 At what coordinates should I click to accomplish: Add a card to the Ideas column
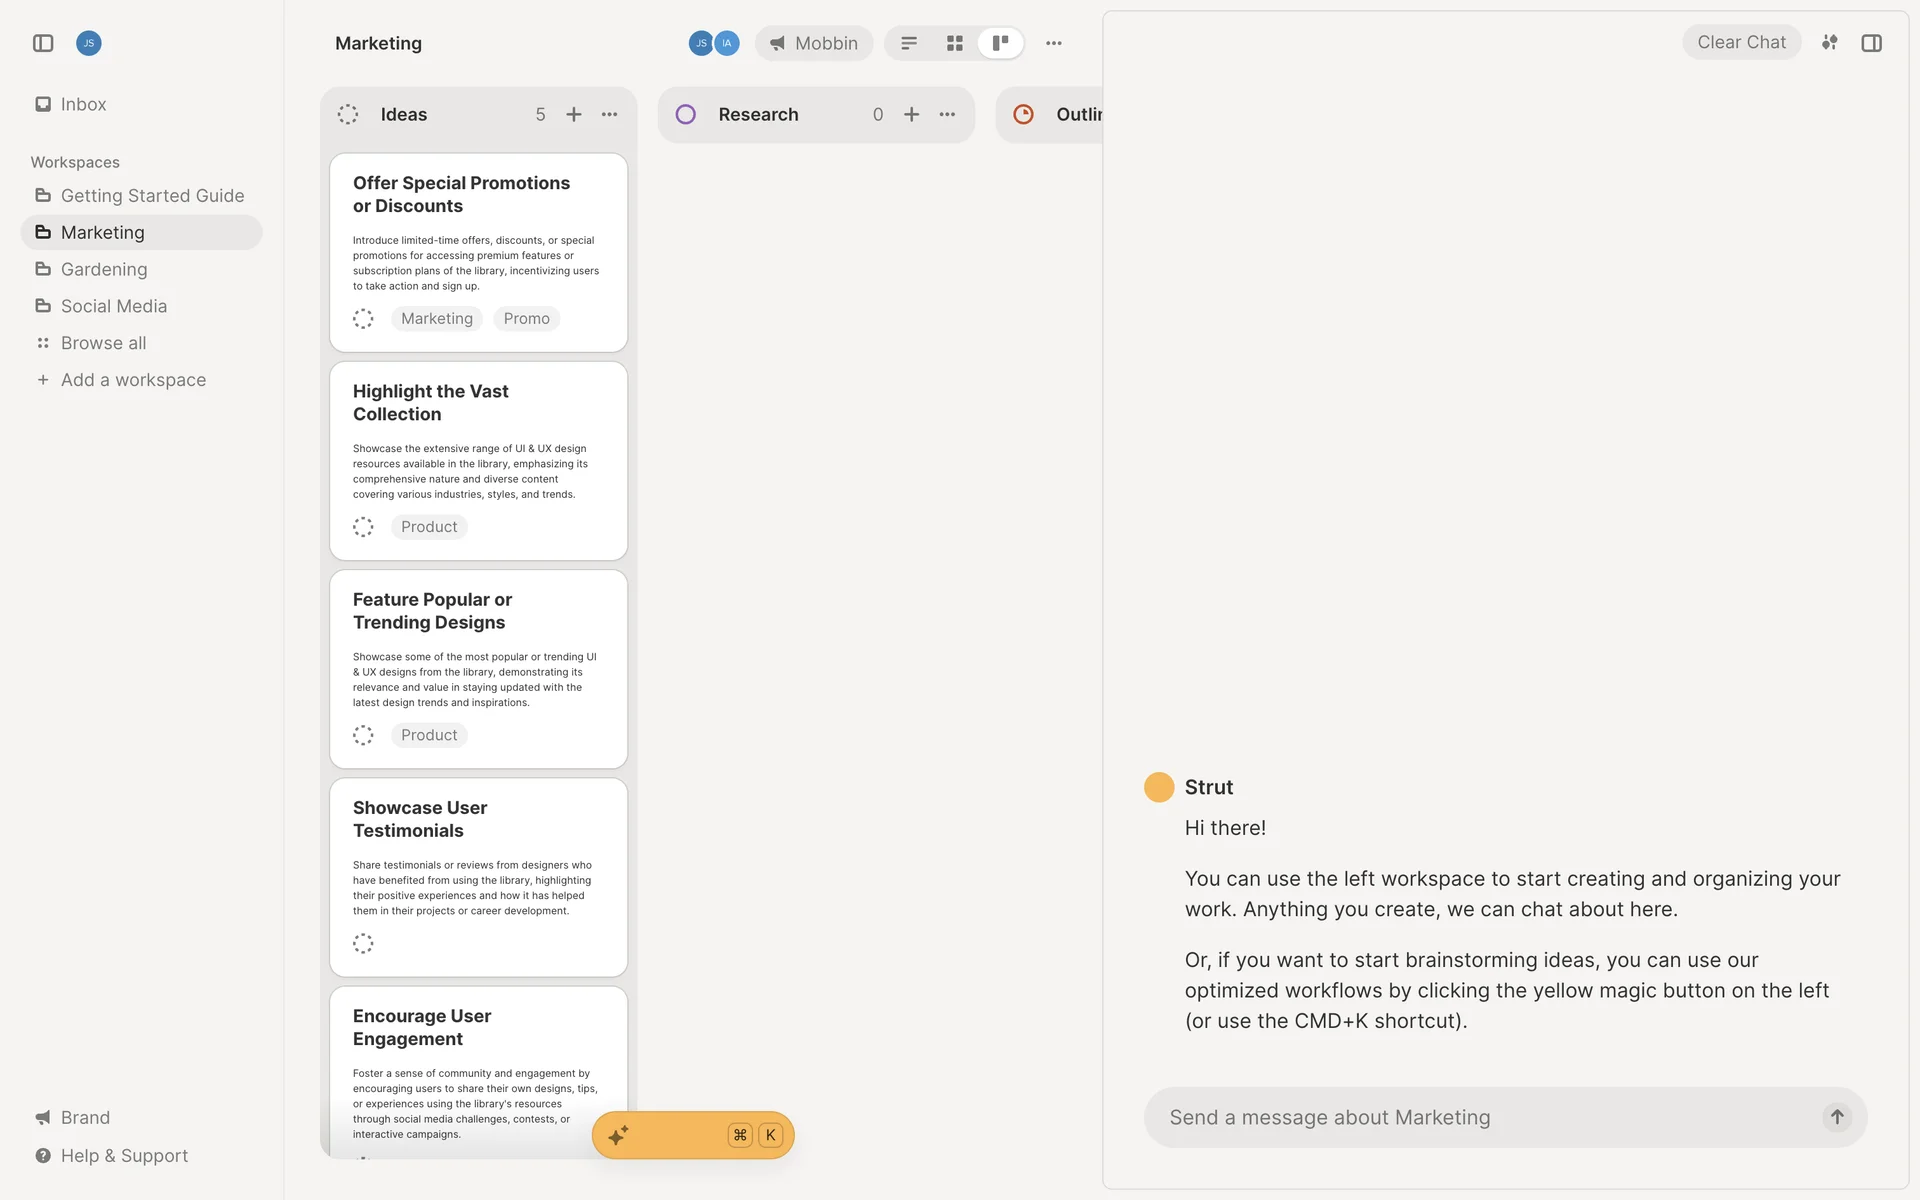click(574, 115)
